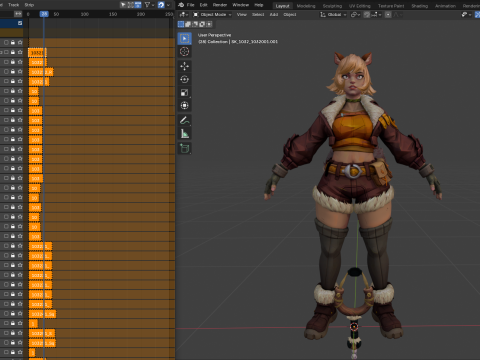The height and width of the screenshot is (360, 480).
Task: Activate the Transform tool
Action: [x=184, y=105]
